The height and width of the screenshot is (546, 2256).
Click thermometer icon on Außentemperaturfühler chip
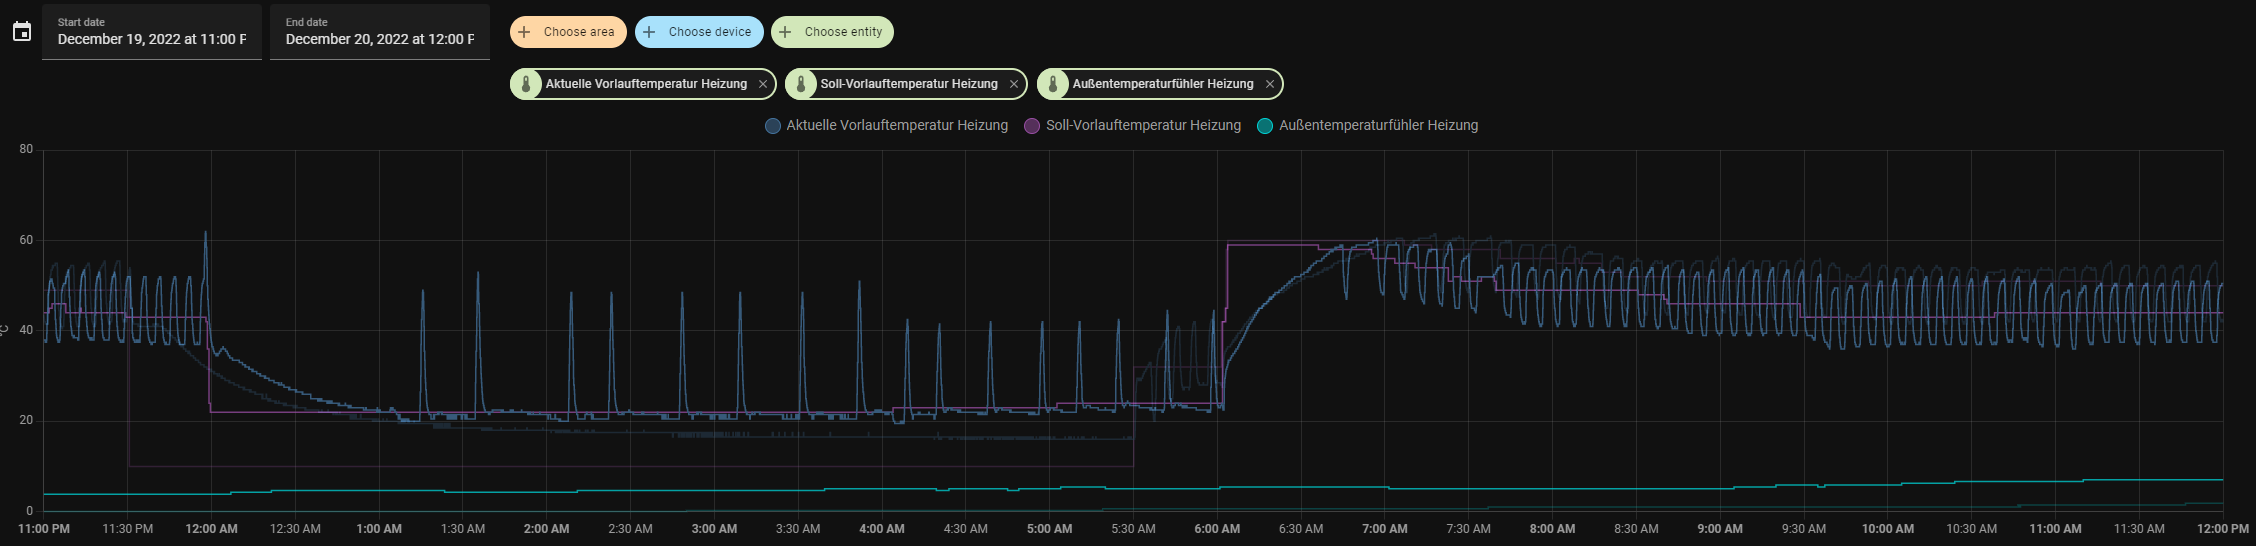pyautogui.click(x=1053, y=84)
